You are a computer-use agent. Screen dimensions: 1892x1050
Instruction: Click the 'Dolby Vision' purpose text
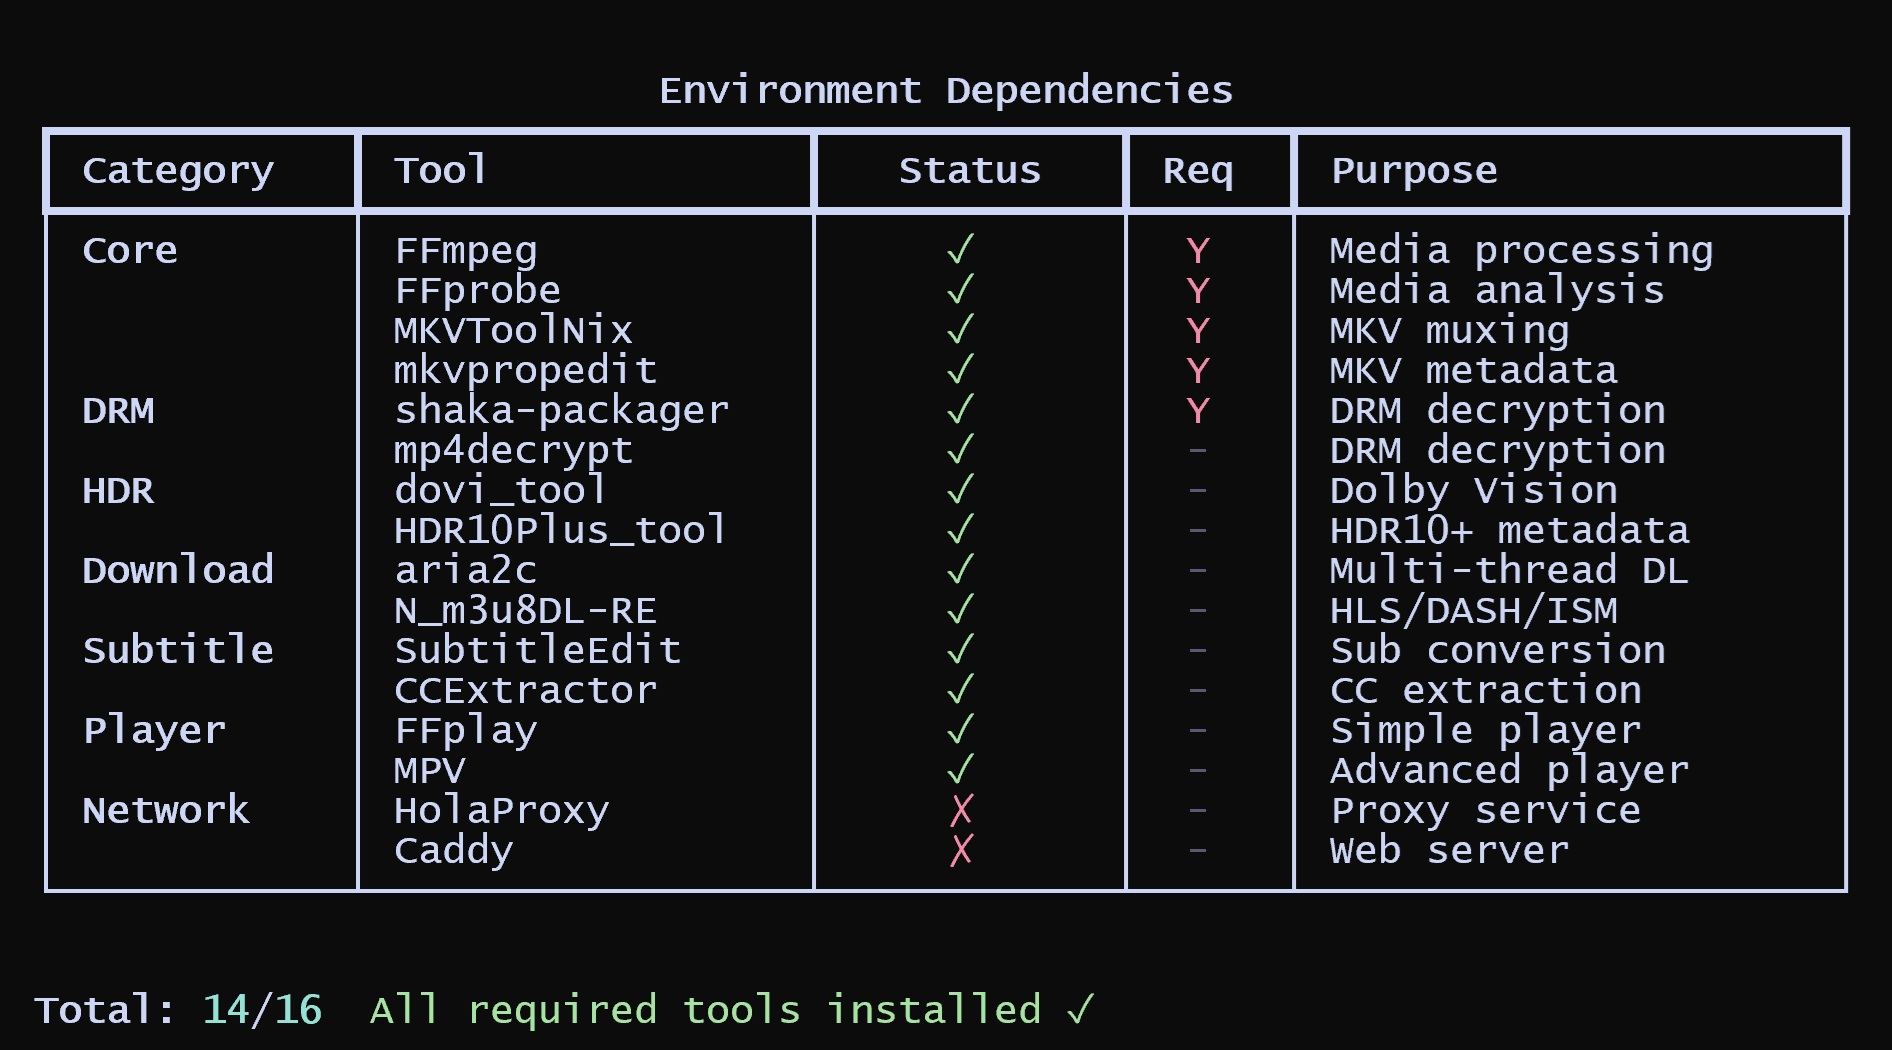point(1473,490)
